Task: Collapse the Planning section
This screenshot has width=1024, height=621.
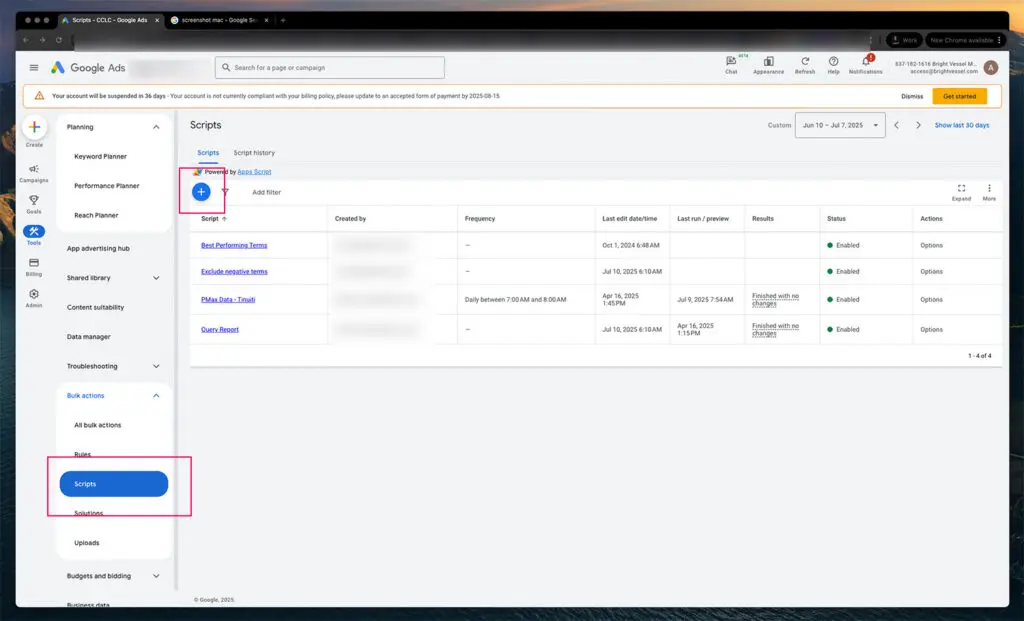Action: (156, 127)
